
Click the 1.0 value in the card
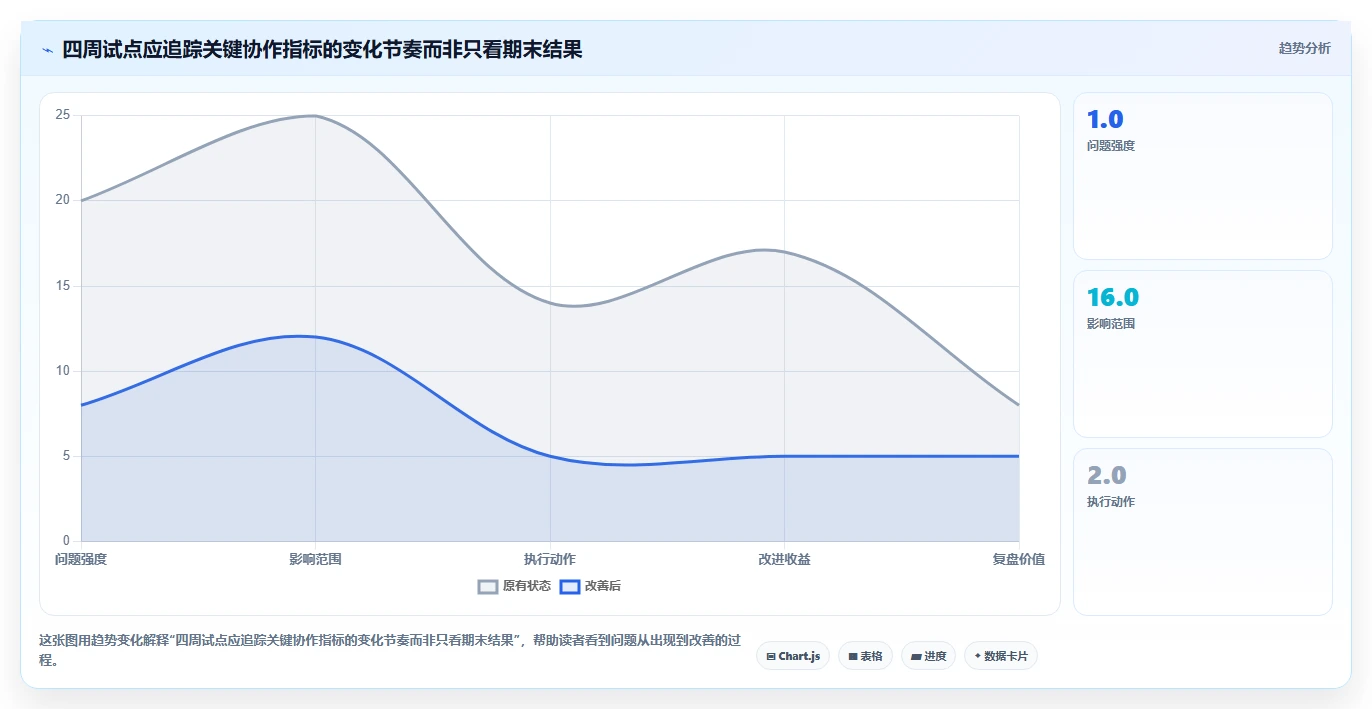(x=1105, y=120)
